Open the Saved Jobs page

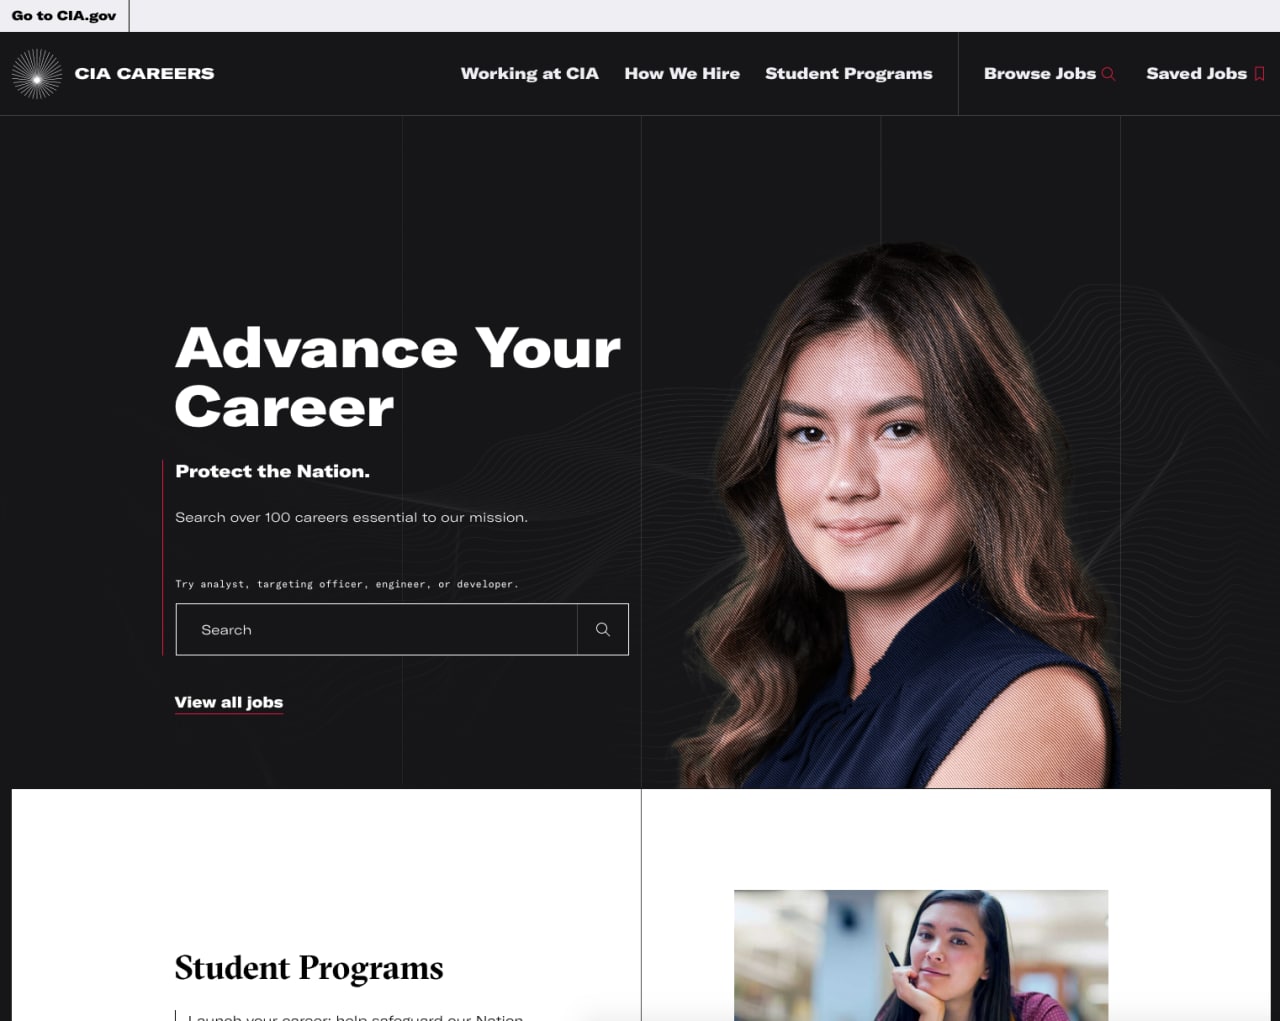[x=1196, y=73]
